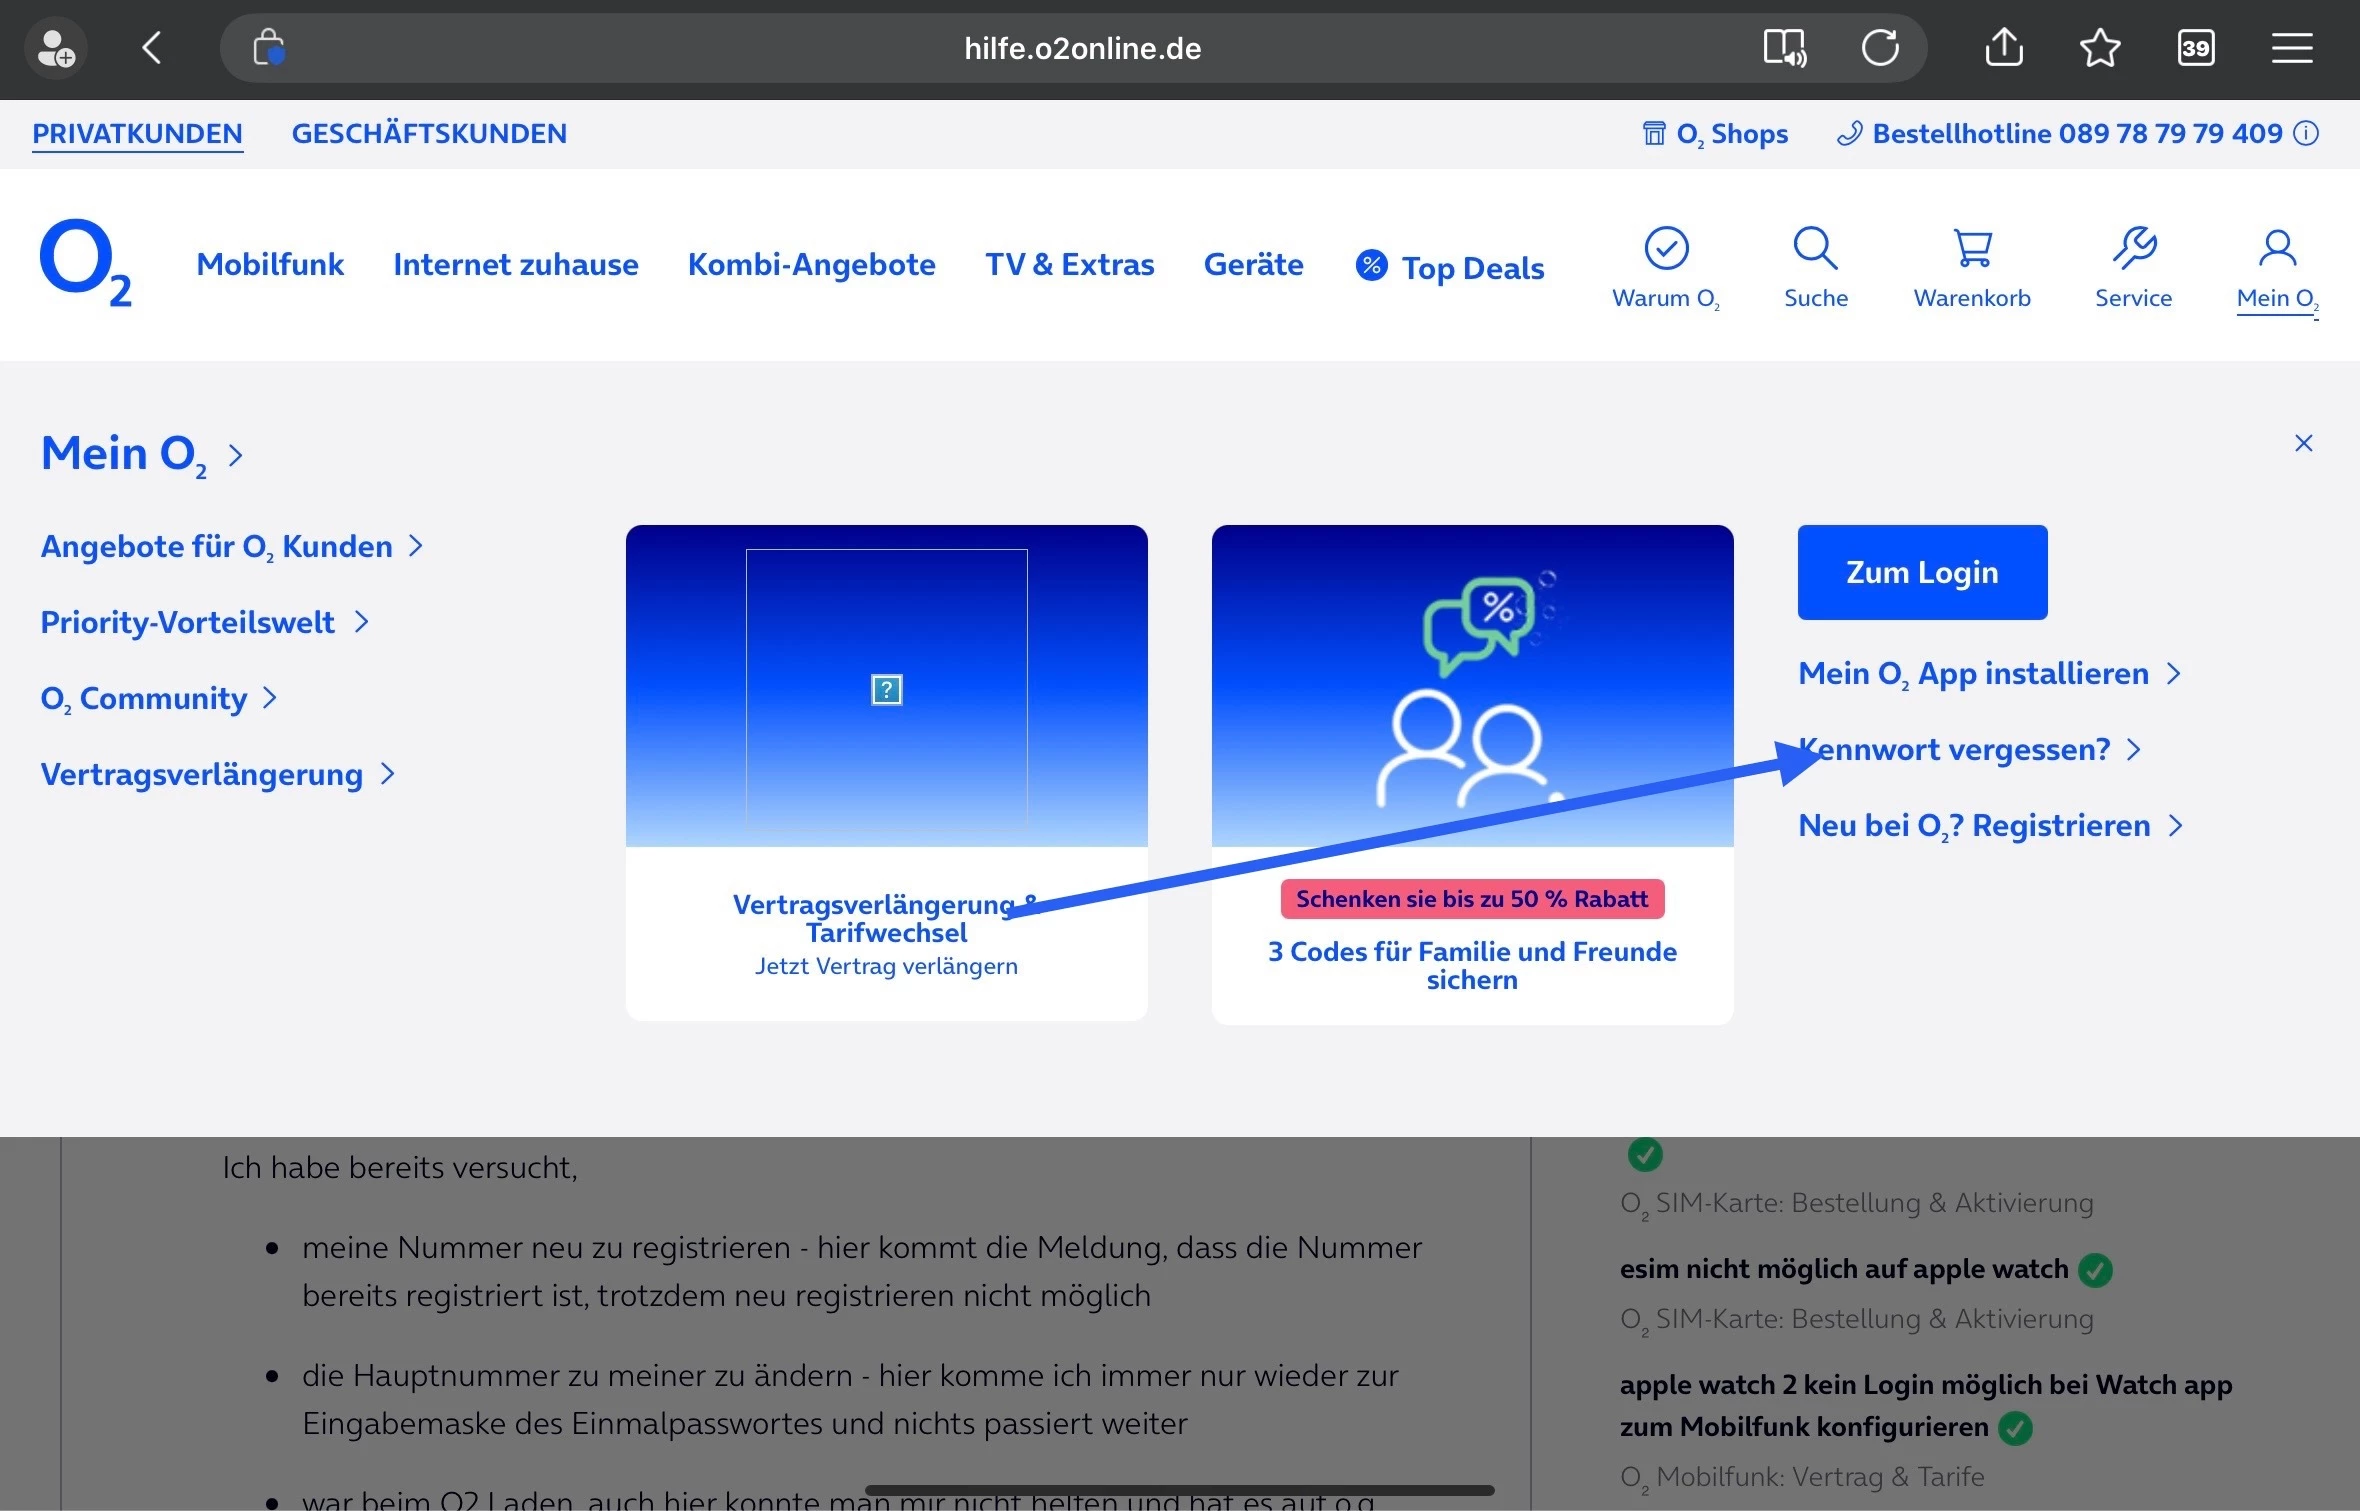Open browser tabs counter showing 39
2360x1511 pixels.
[2195, 48]
